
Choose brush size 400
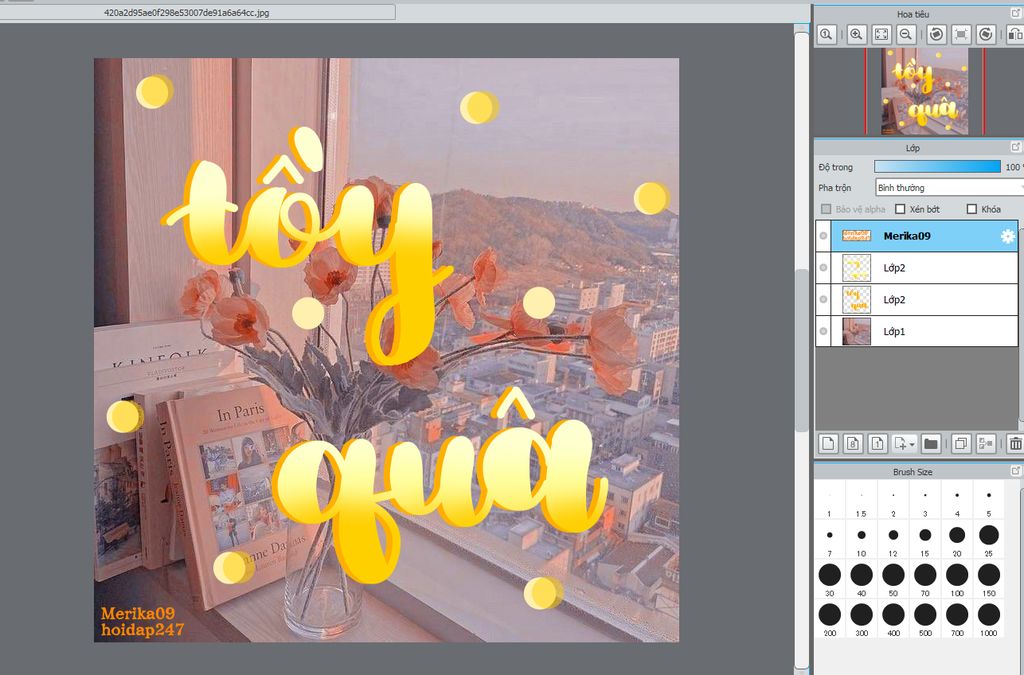coord(893,620)
